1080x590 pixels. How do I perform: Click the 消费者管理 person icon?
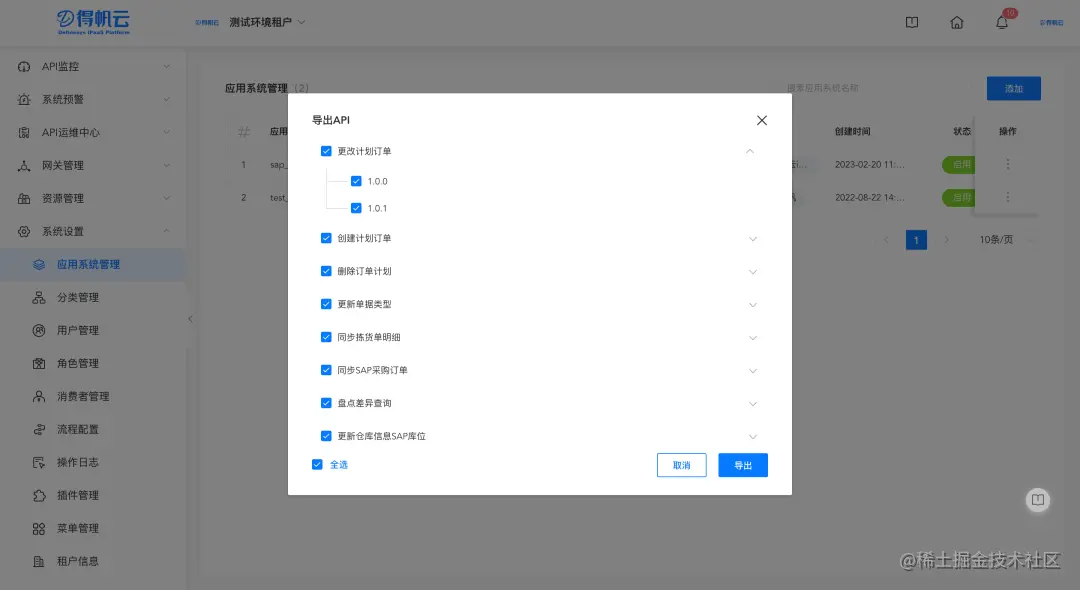click(x=39, y=397)
